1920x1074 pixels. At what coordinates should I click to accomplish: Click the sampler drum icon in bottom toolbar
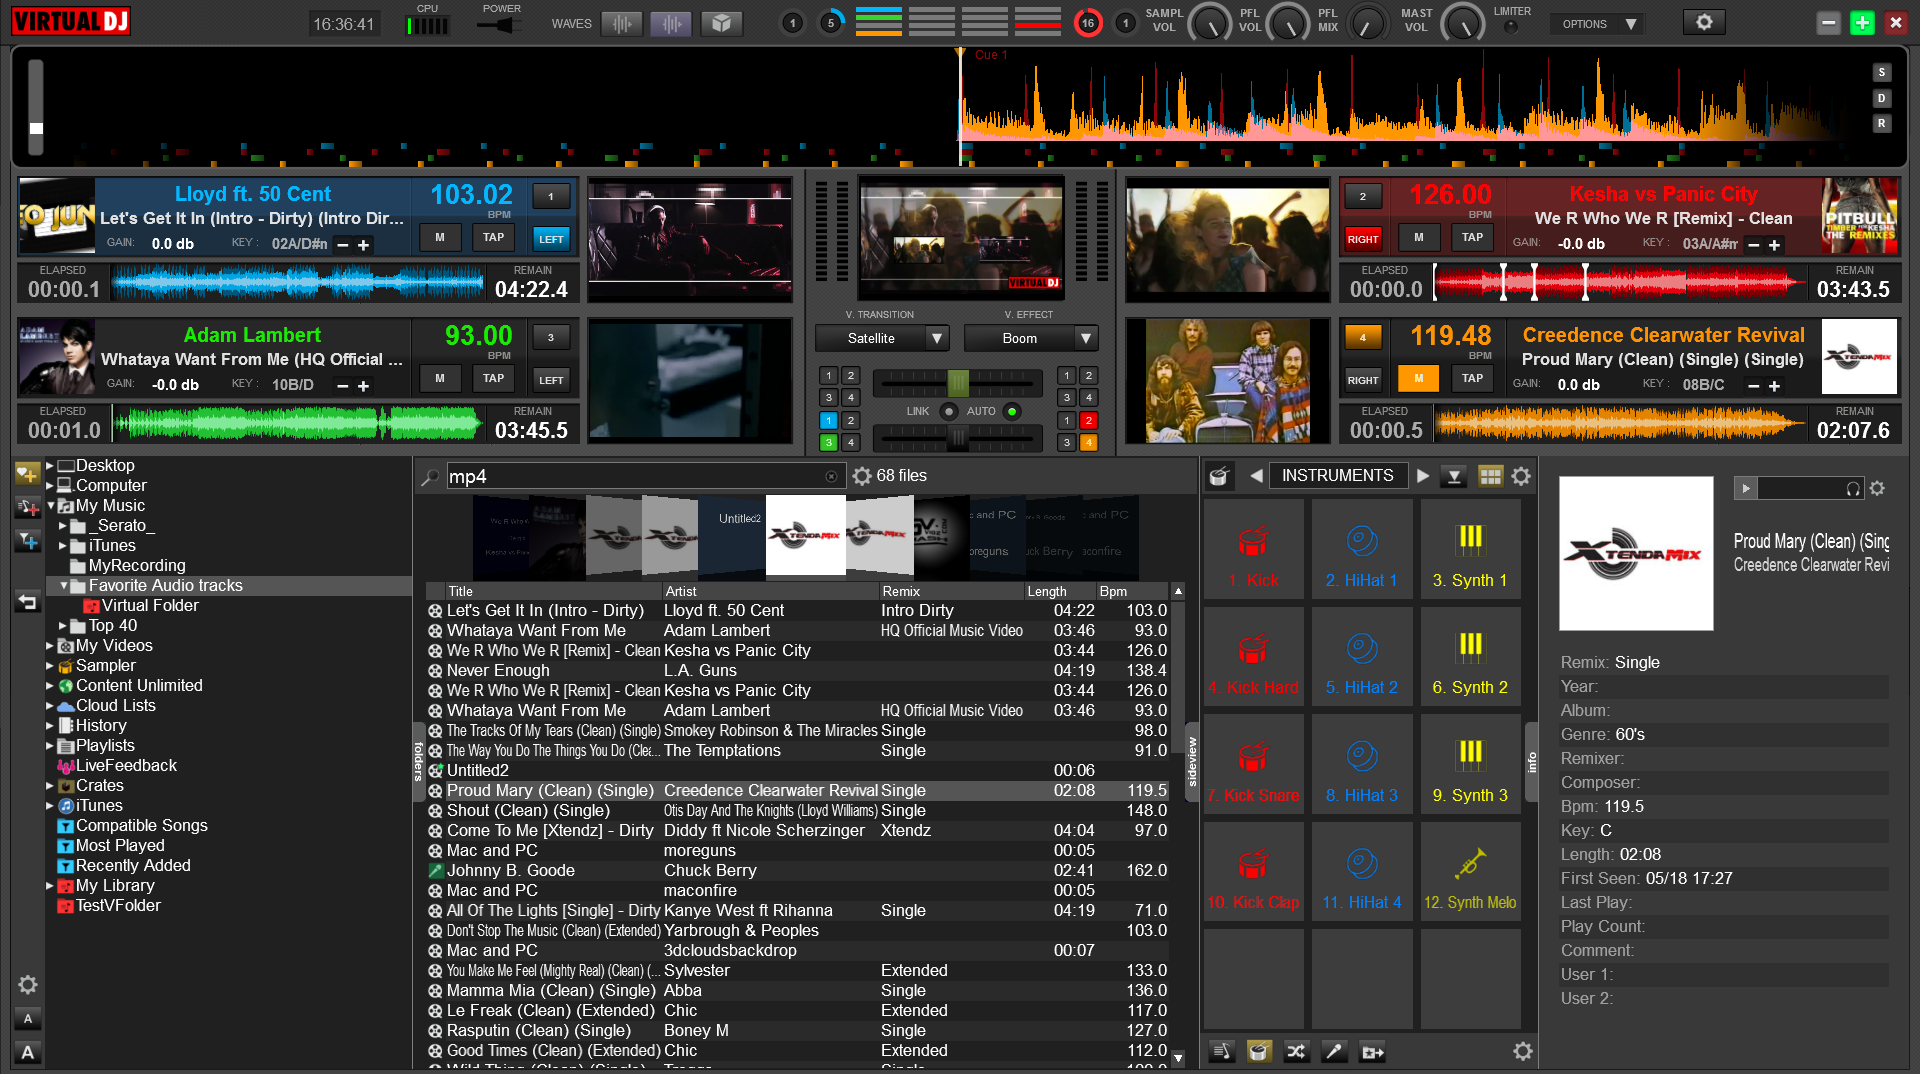(x=1259, y=1051)
